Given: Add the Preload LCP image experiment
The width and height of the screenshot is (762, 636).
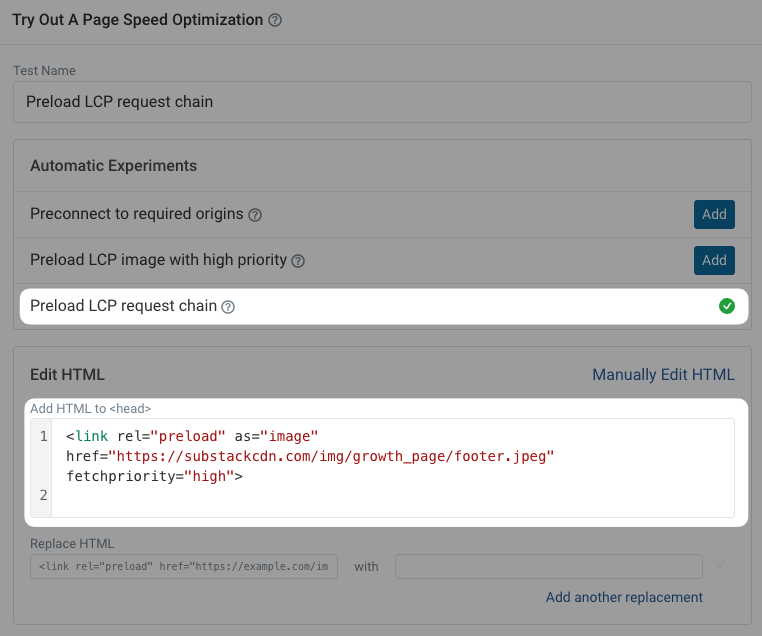Looking at the screenshot, I should [x=714, y=260].
